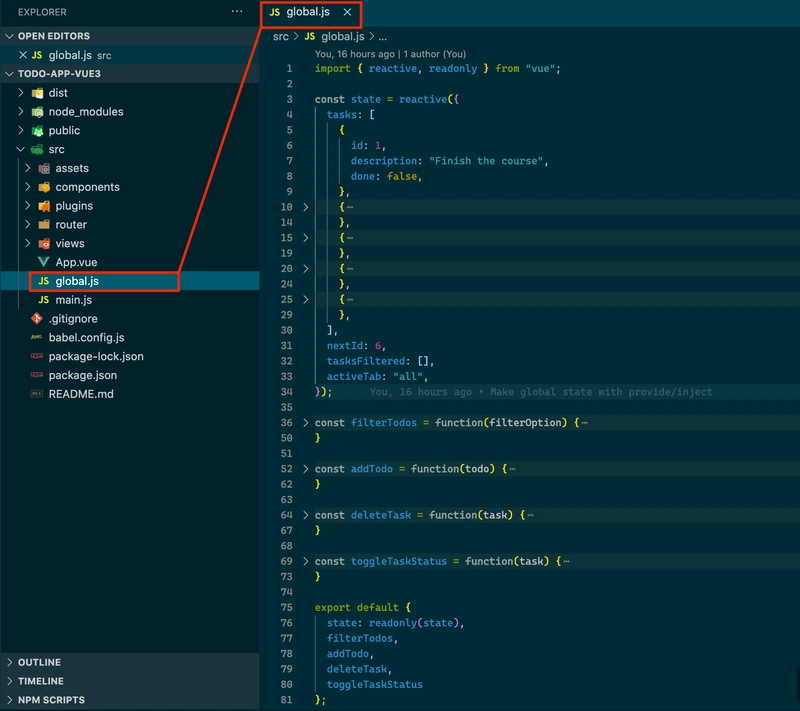Unfold toggleTaskStatus function at line 69
This screenshot has height=711, width=800.
[x=305, y=561]
